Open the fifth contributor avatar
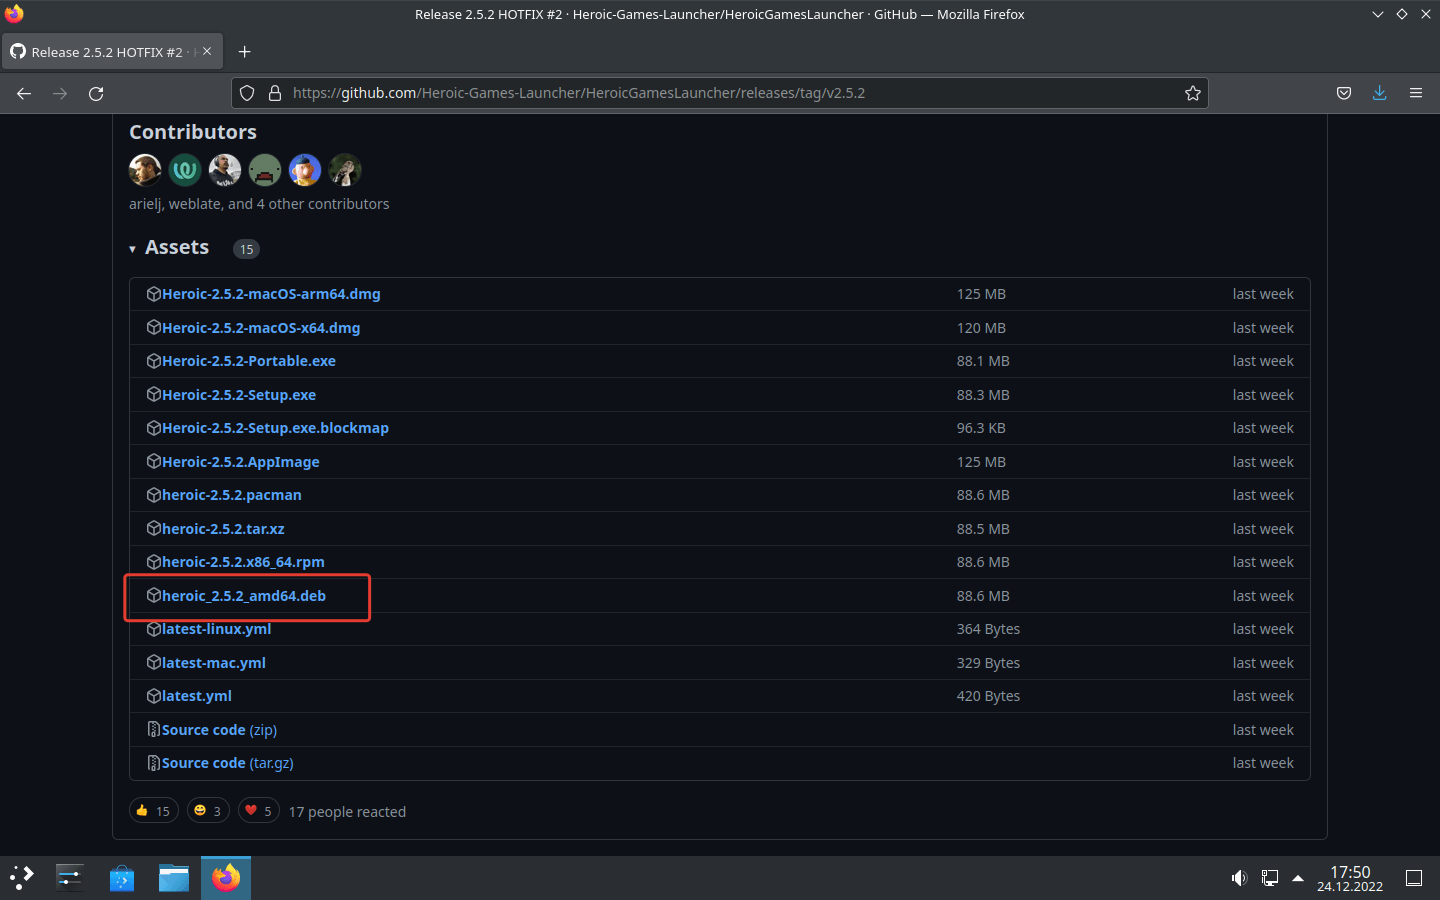This screenshot has width=1440, height=900. [x=305, y=170]
